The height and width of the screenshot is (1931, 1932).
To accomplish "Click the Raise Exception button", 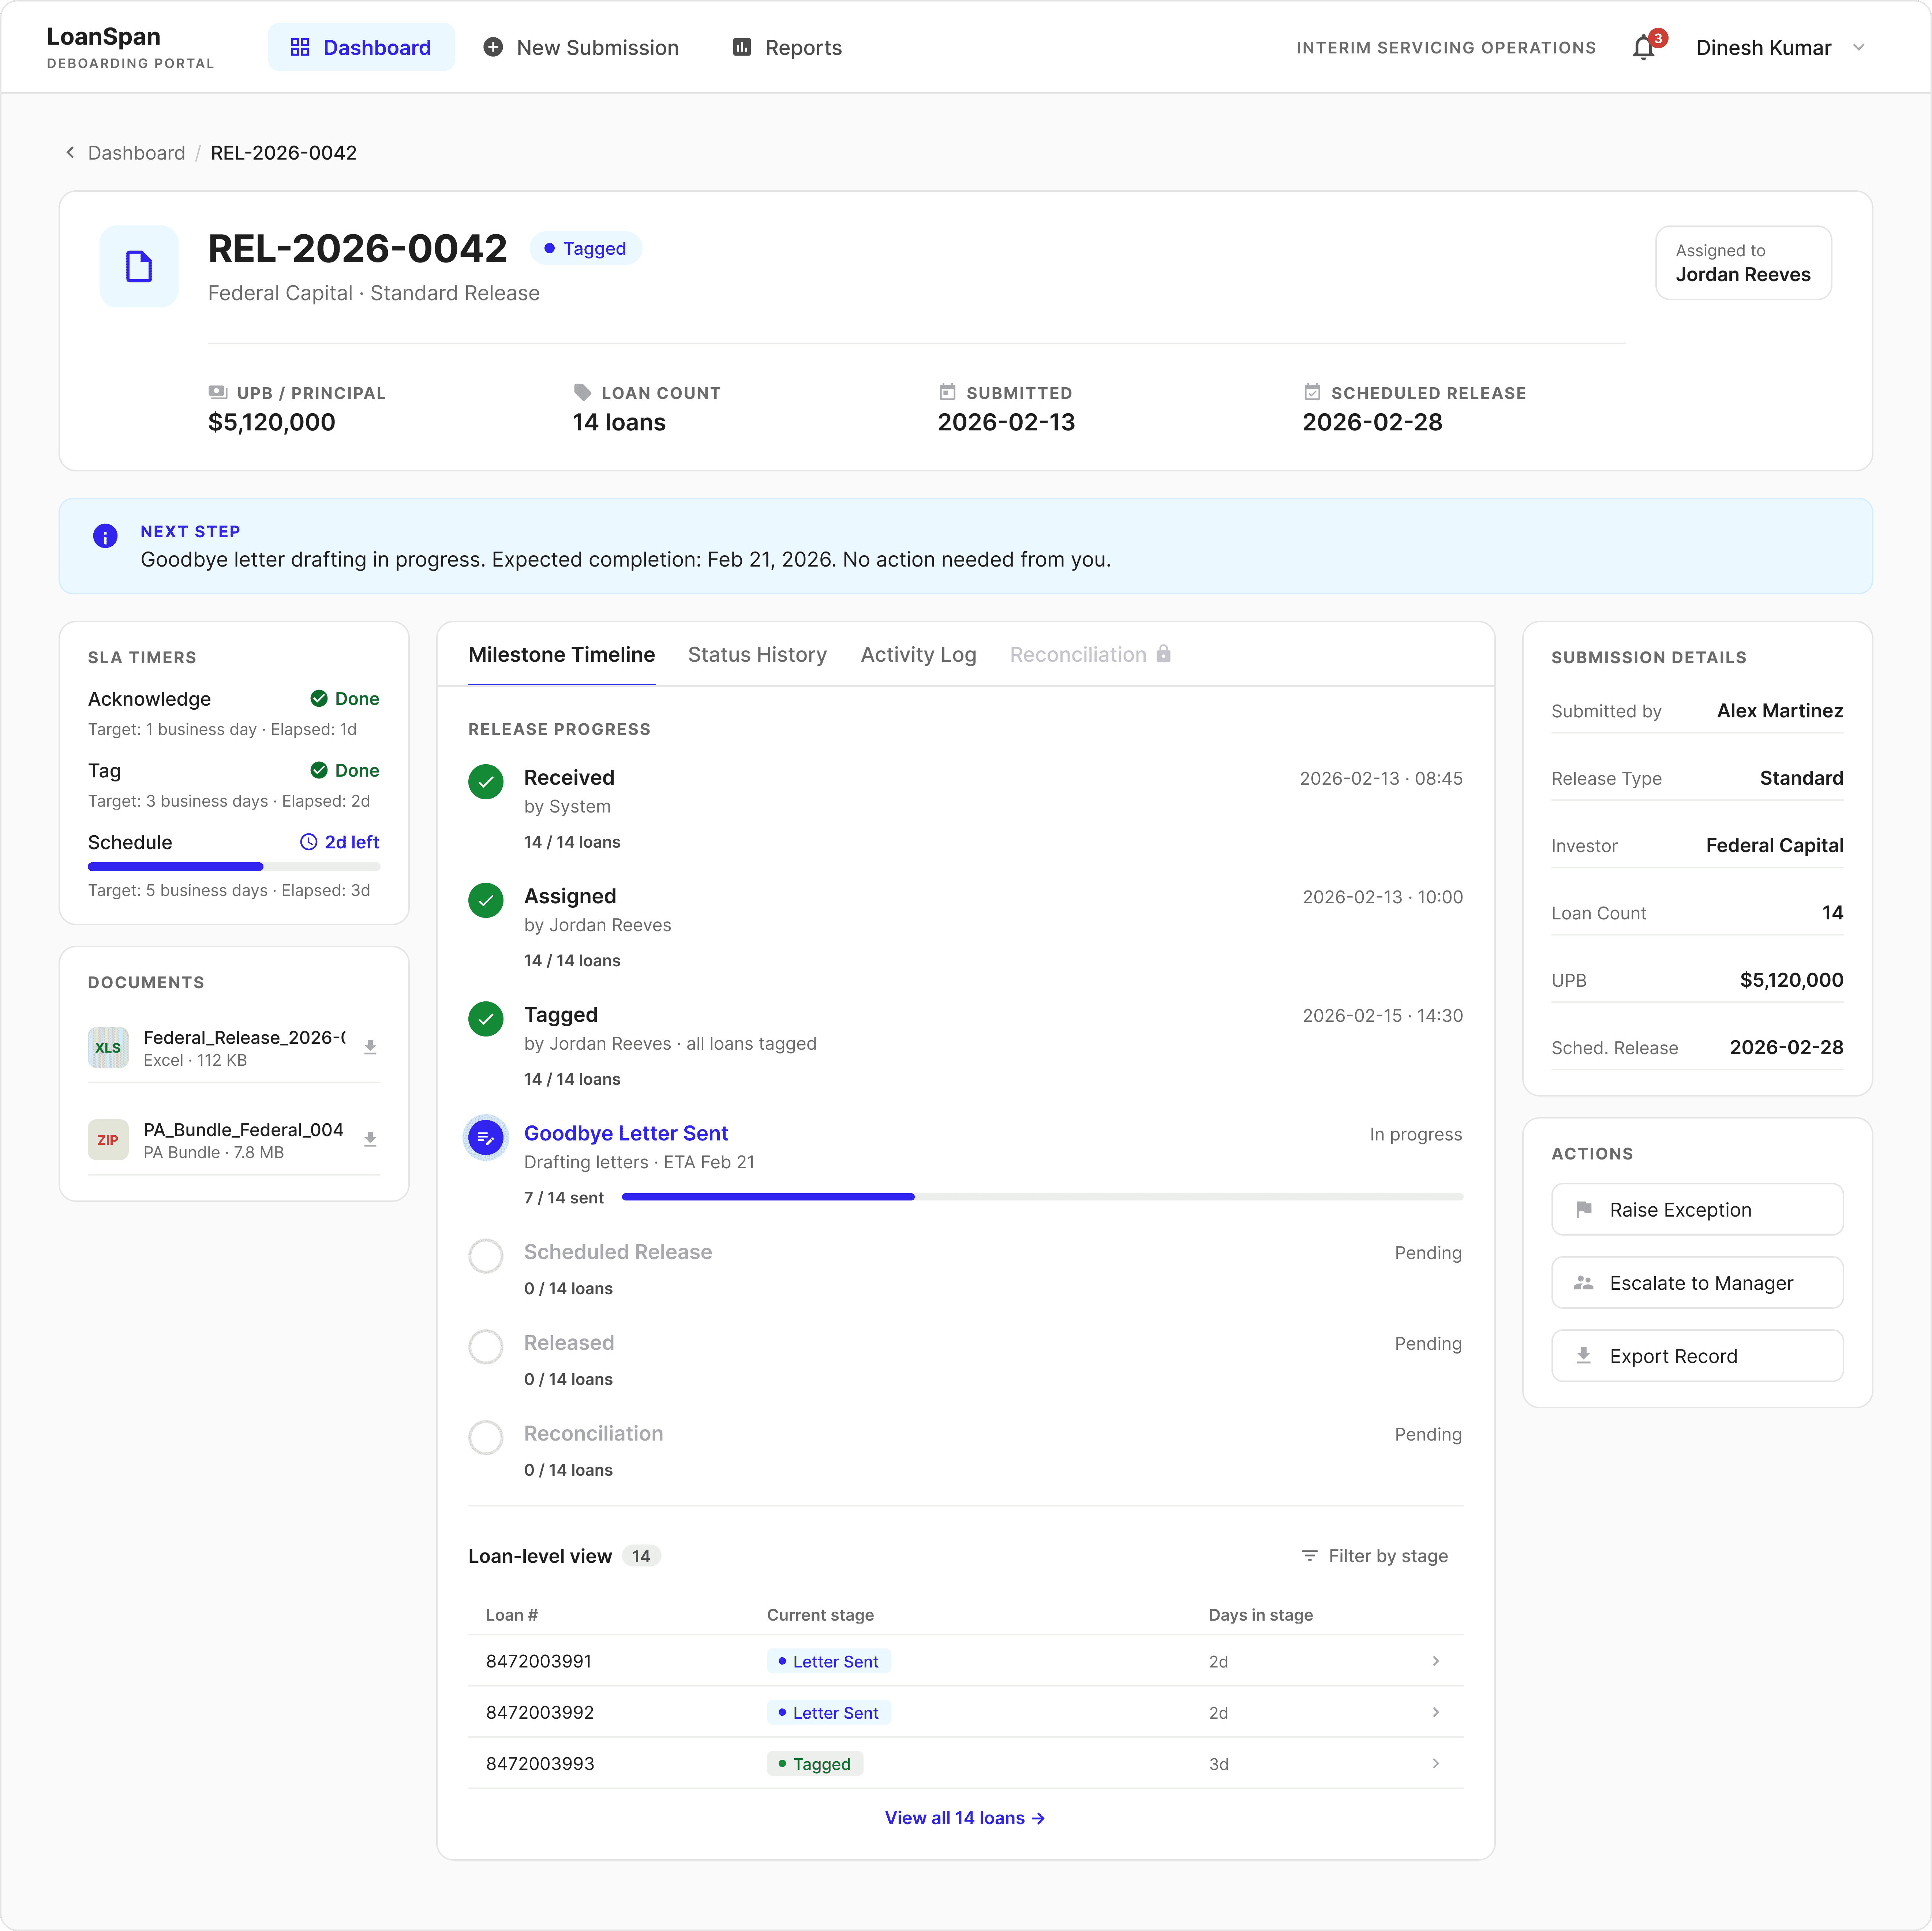I will 1697,1209.
